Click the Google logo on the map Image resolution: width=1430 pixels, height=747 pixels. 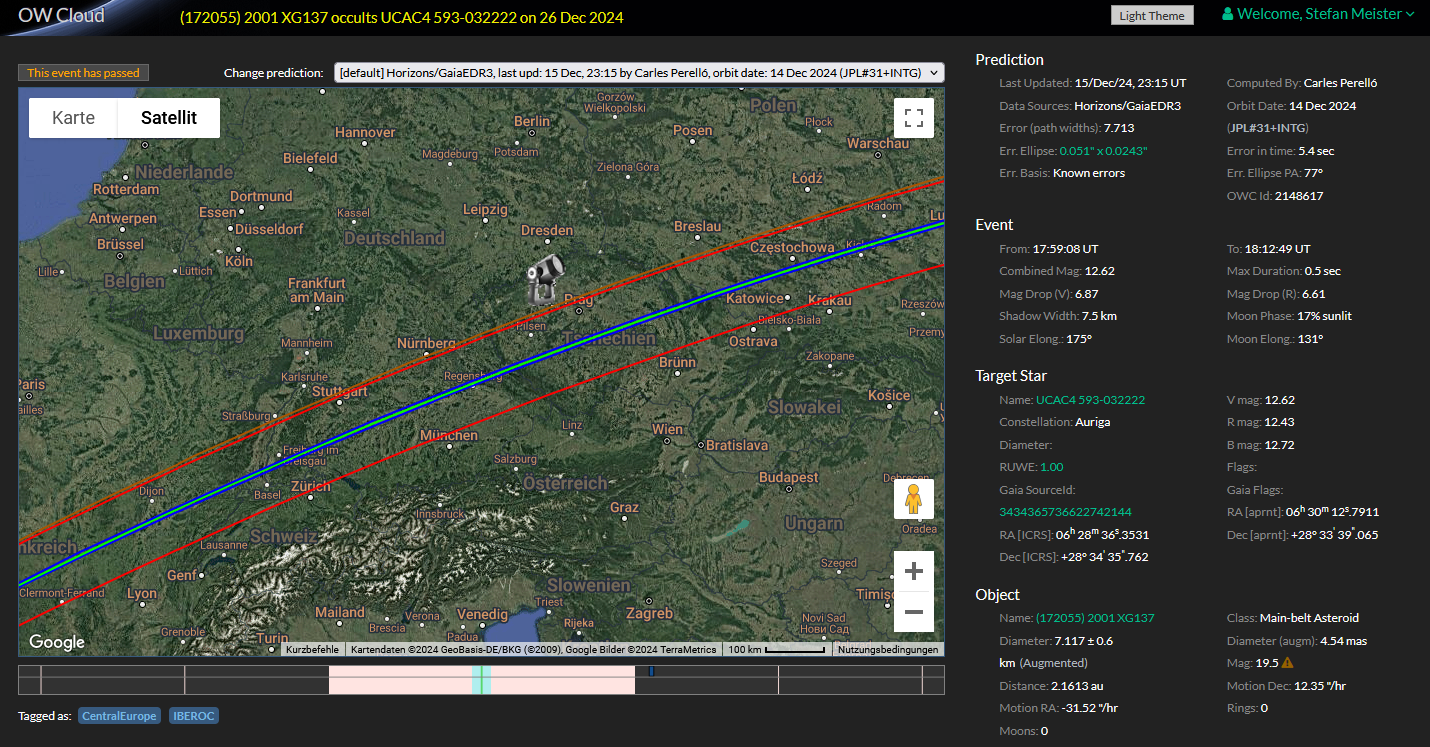(x=56, y=642)
